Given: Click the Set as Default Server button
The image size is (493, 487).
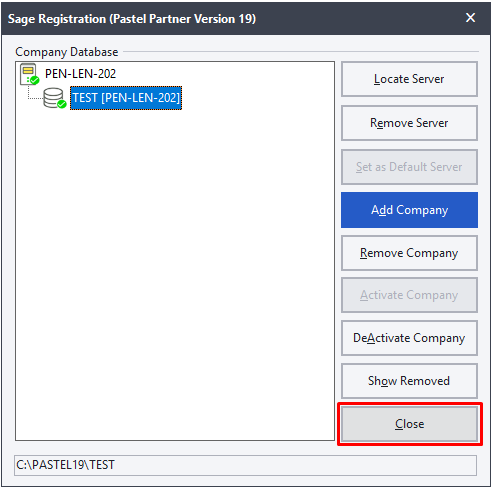Looking at the screenshot, I should click(409, 167).
